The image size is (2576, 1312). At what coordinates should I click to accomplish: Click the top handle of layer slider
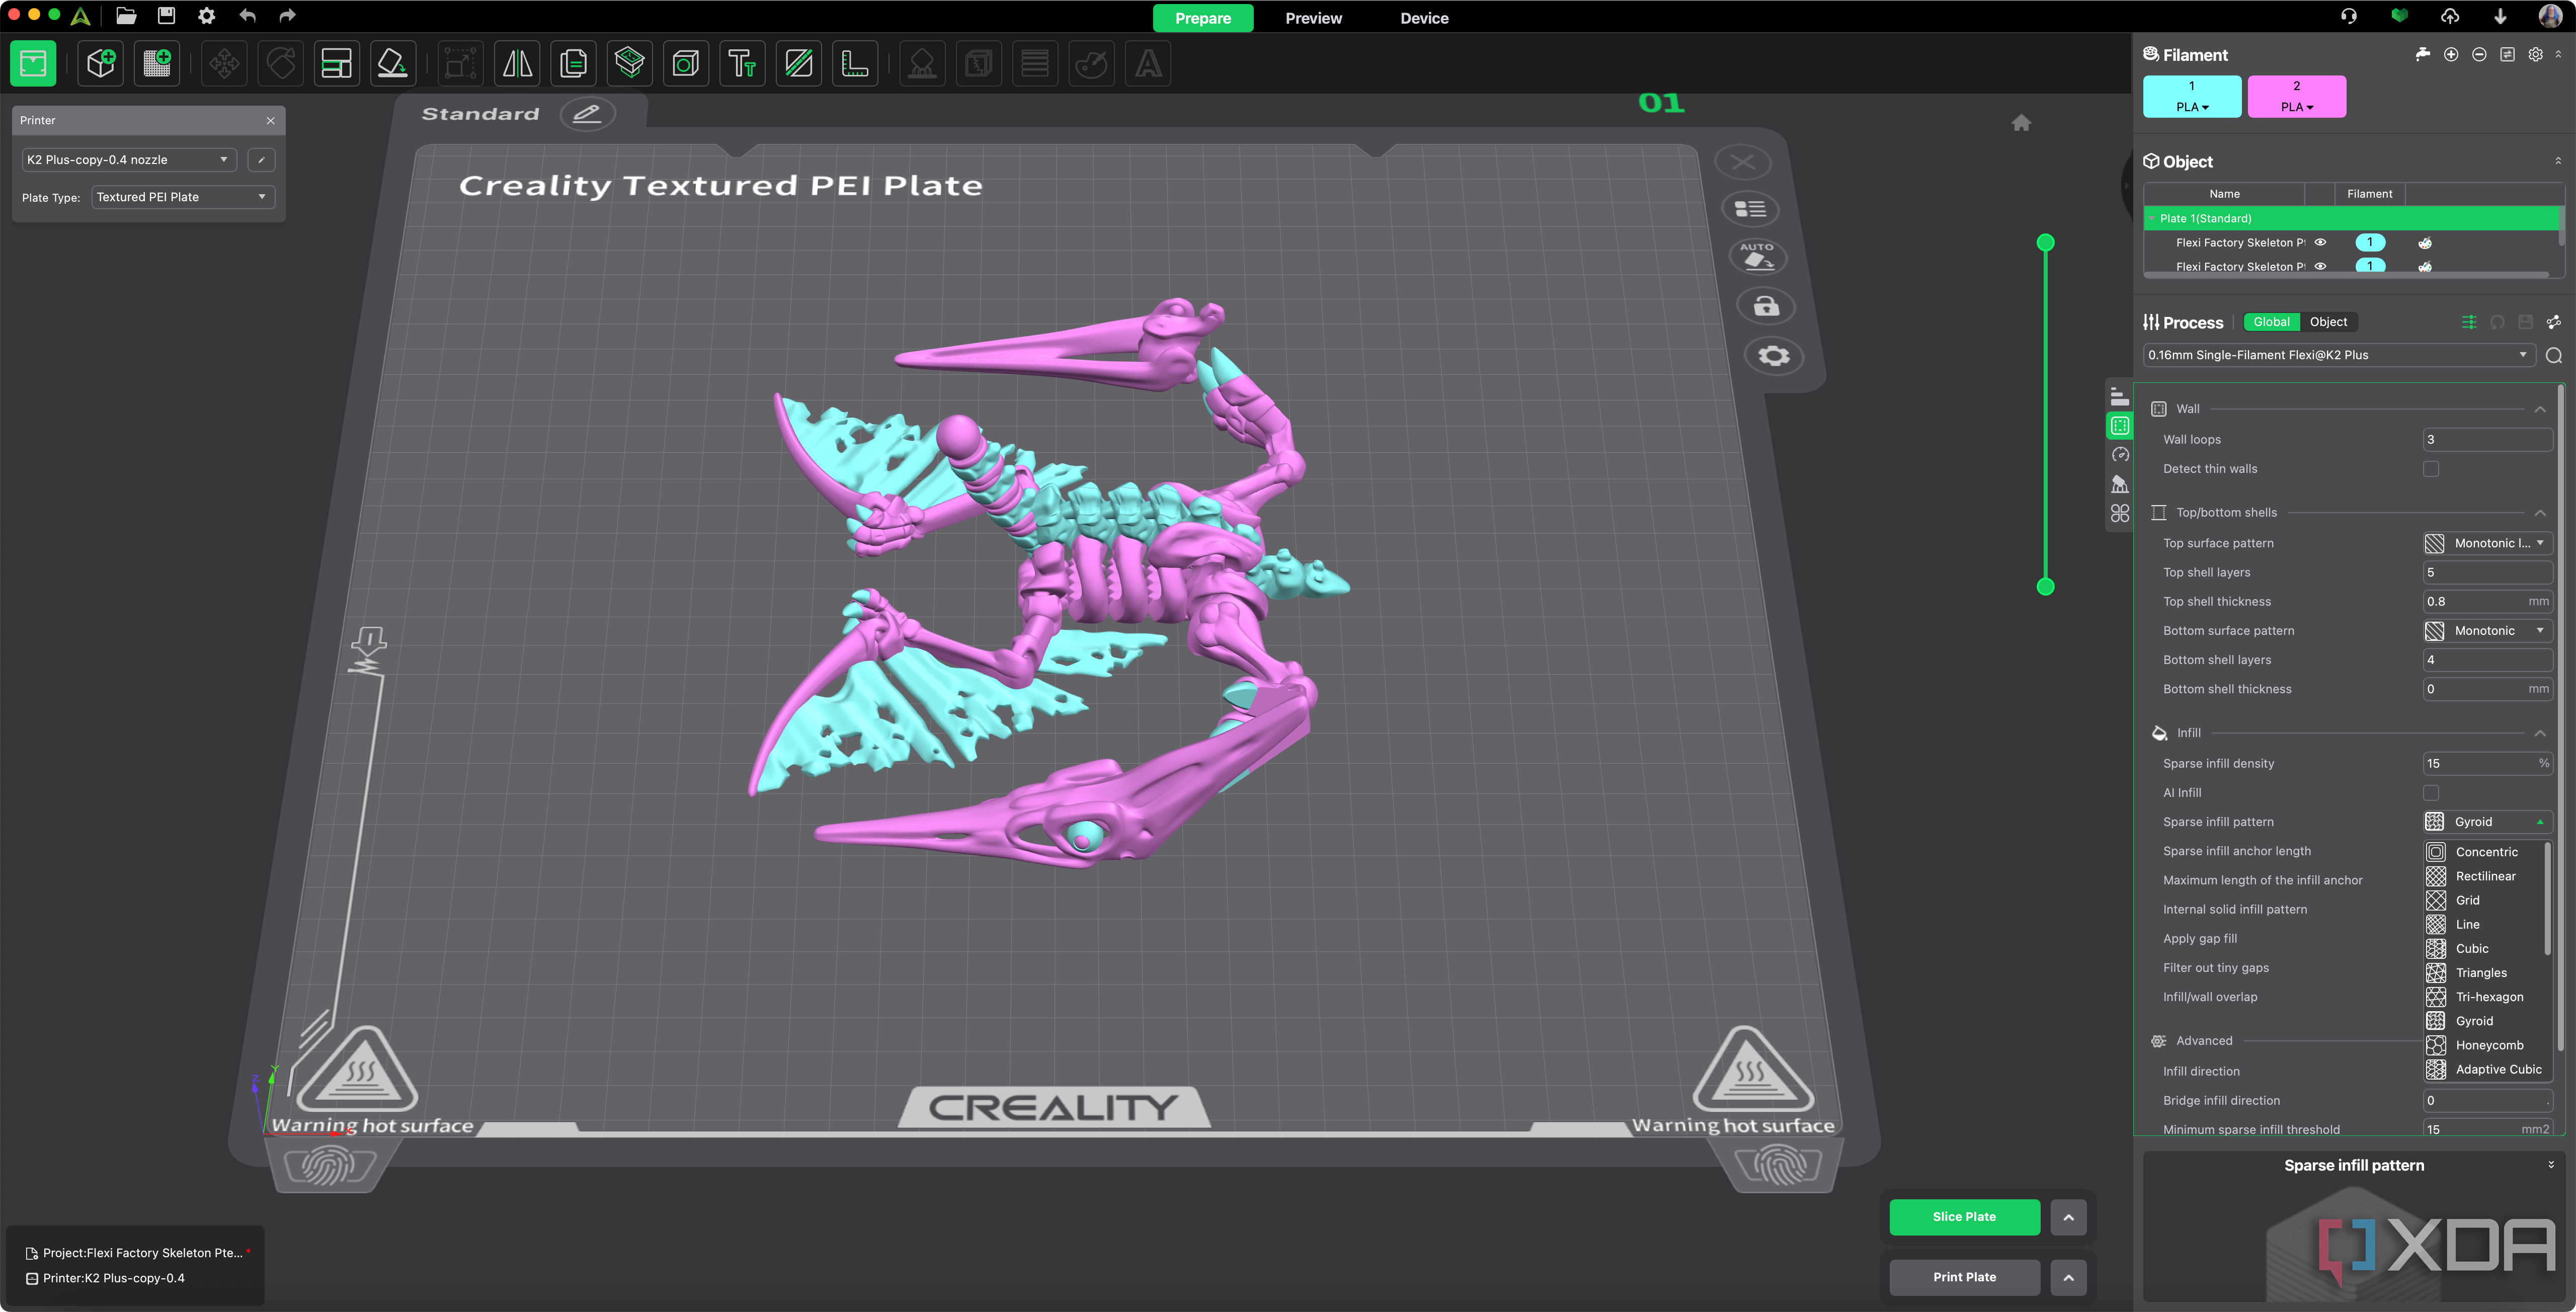point(2045,243)
